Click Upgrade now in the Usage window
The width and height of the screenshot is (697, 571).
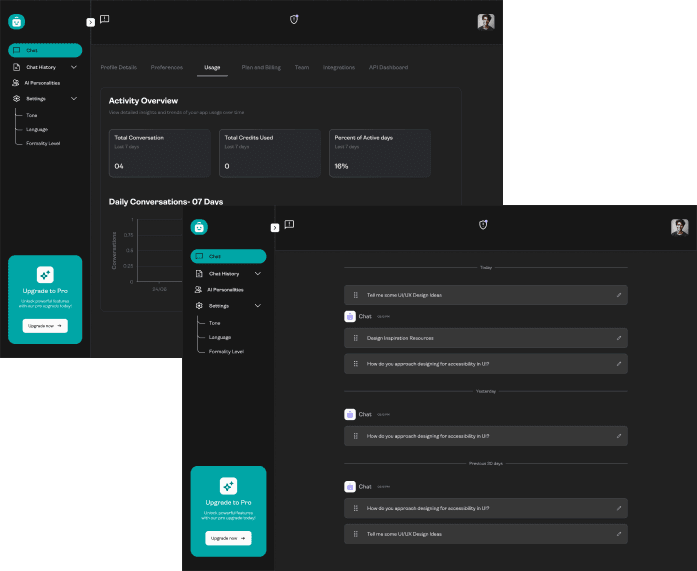click(45, 326)
